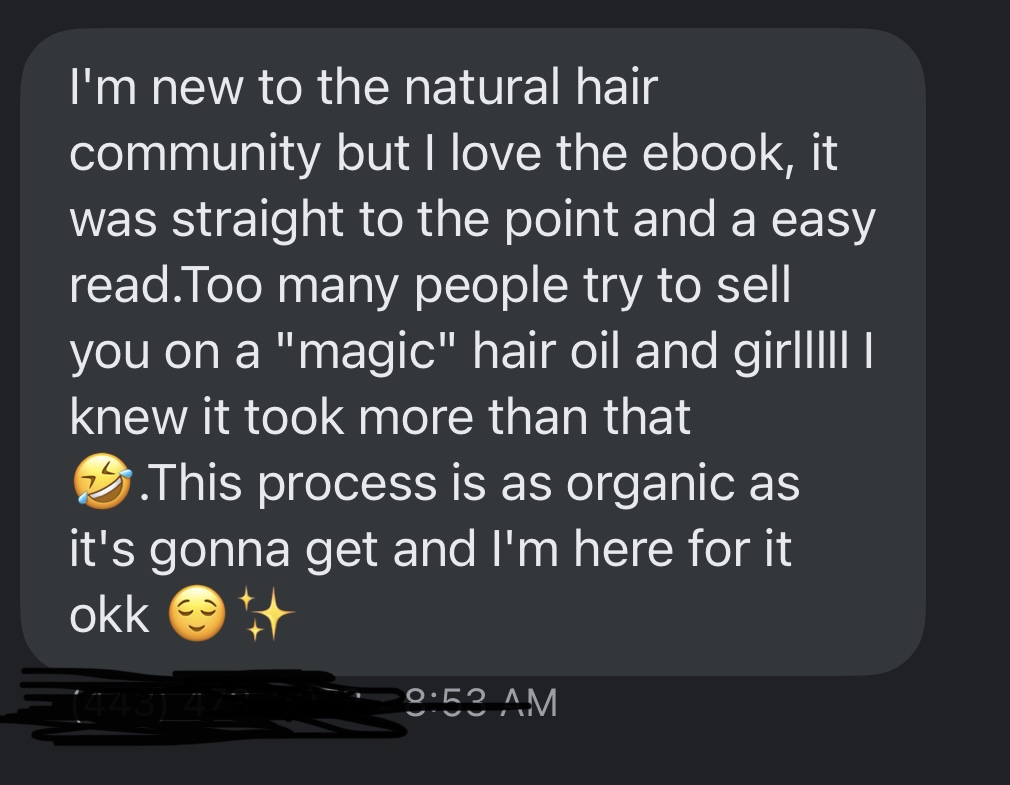Click the word "community" in the message
The image size is (1010, 785).
195,153
